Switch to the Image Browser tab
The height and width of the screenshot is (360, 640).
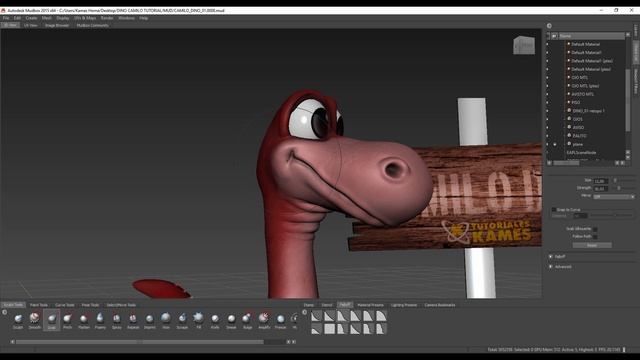click(57, 25)
